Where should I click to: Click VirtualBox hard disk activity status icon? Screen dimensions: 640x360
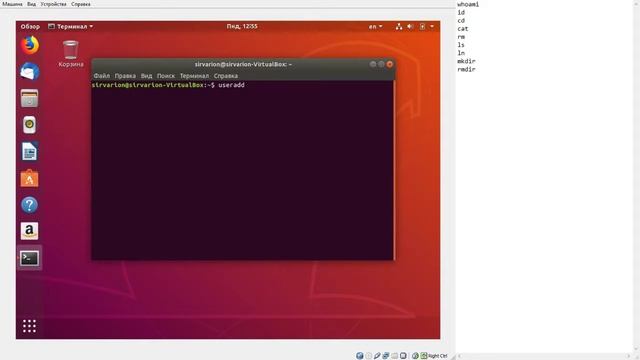[x=360, y=356]
